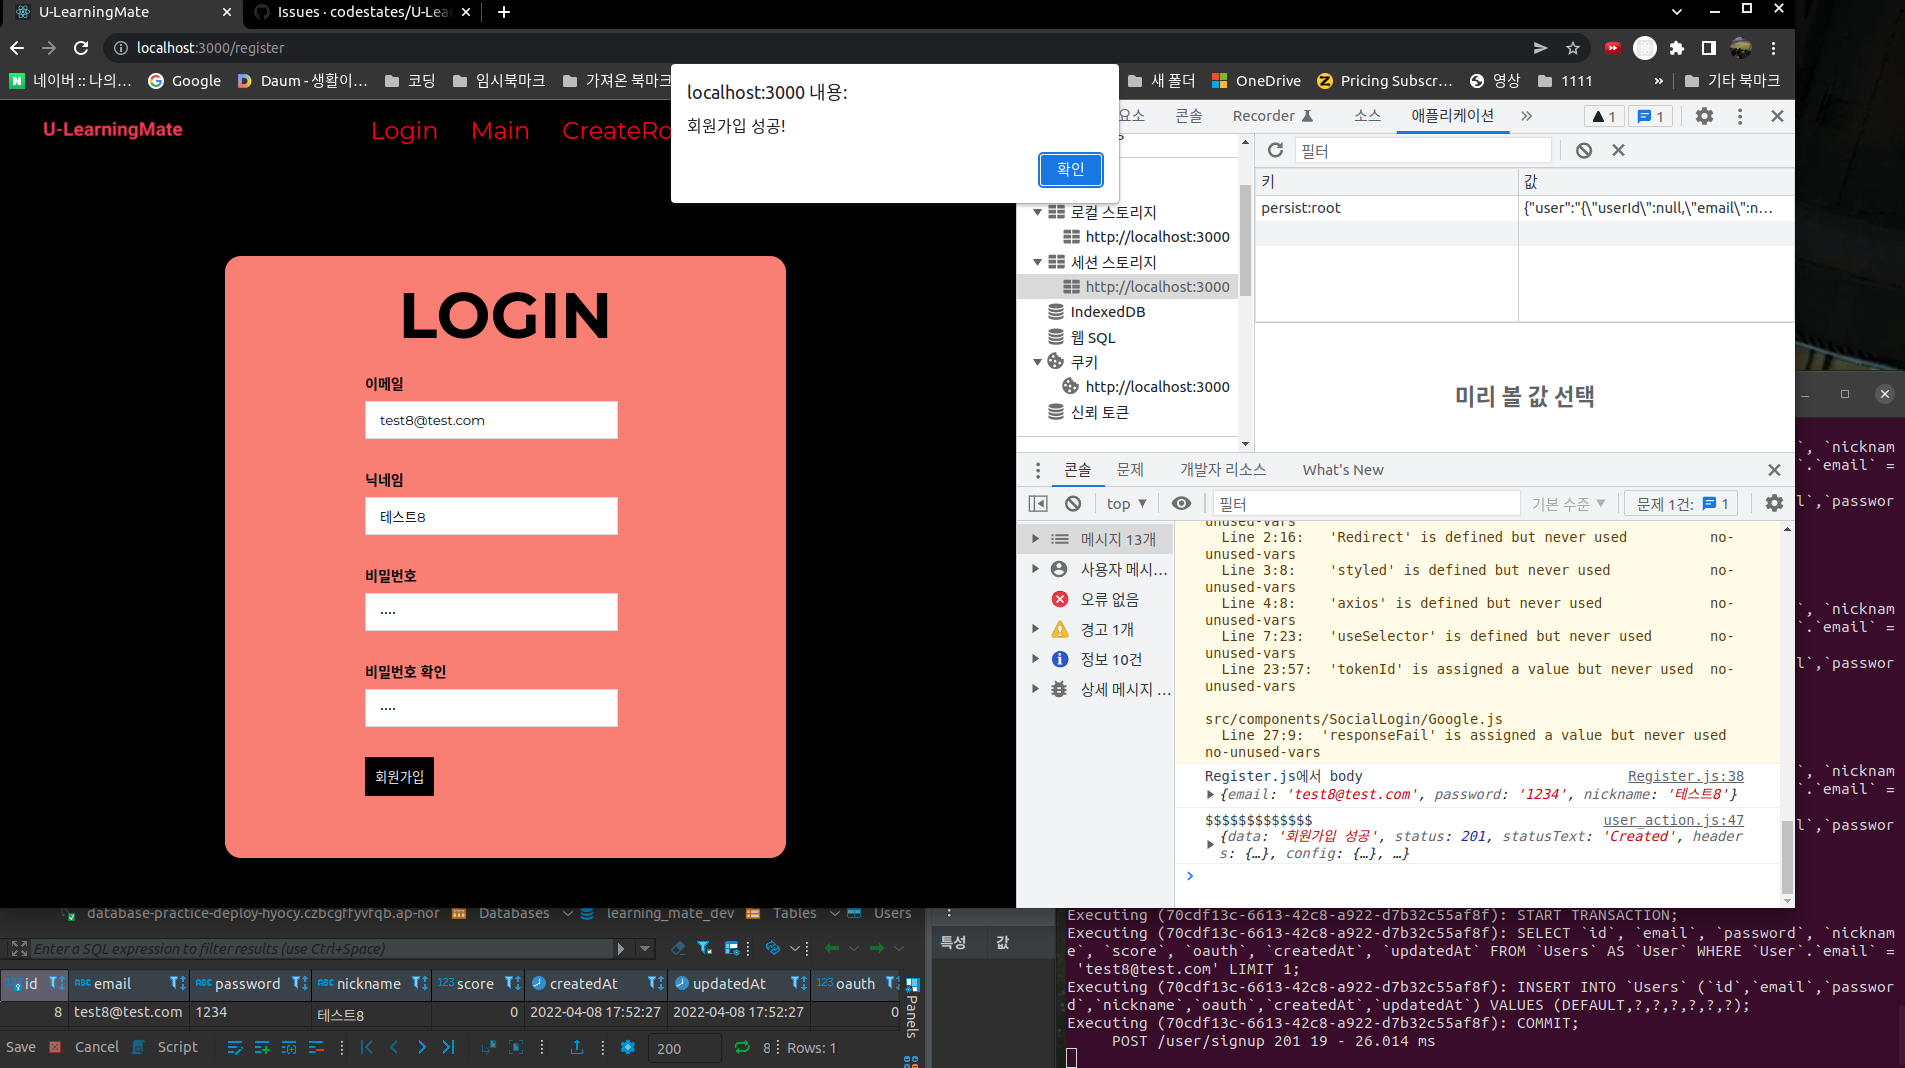
Task: Clear DBeaver filter with eraser icon
Action: 678,948
